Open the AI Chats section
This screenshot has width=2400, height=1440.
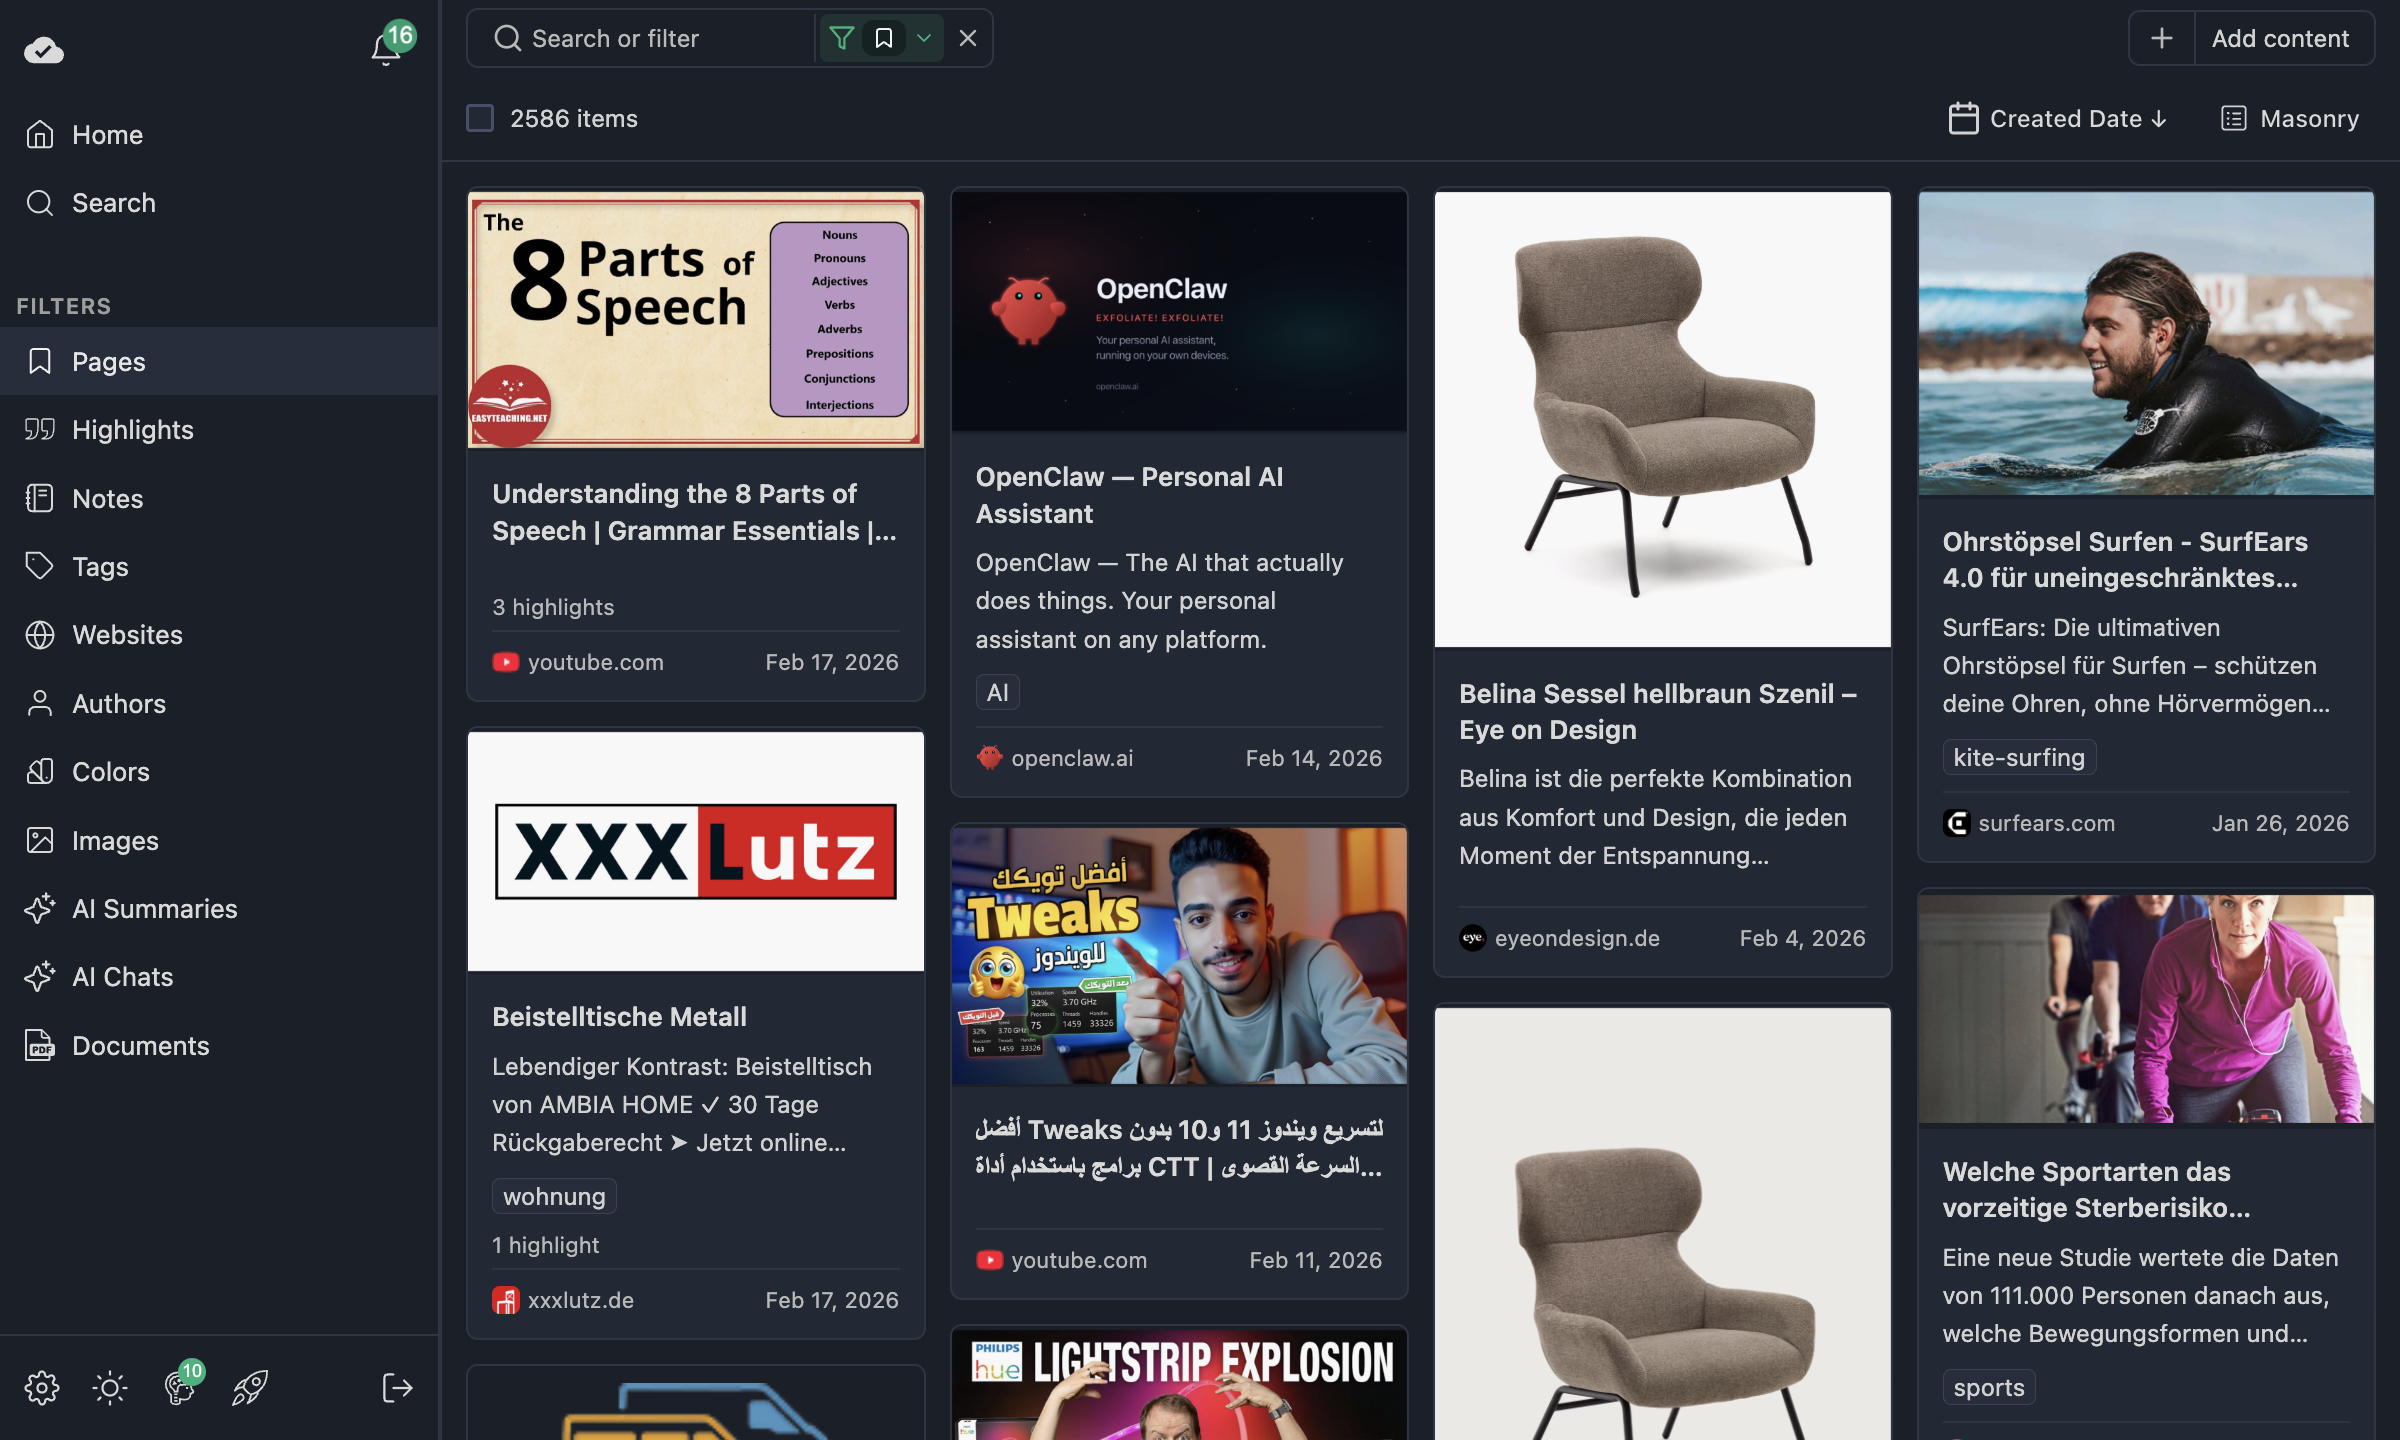(121, 976)
